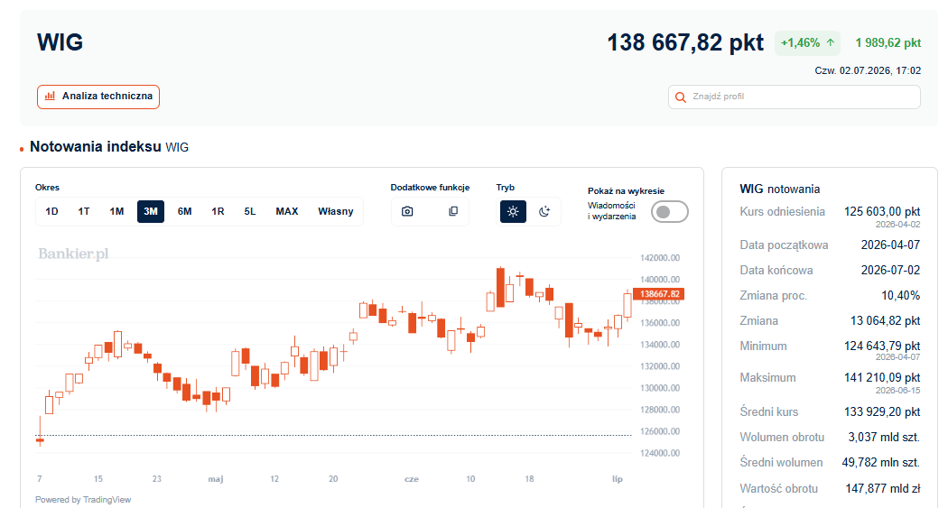Select the 1T period
The height and width of the screenshot is (508, 948).
tap(83, 212)
